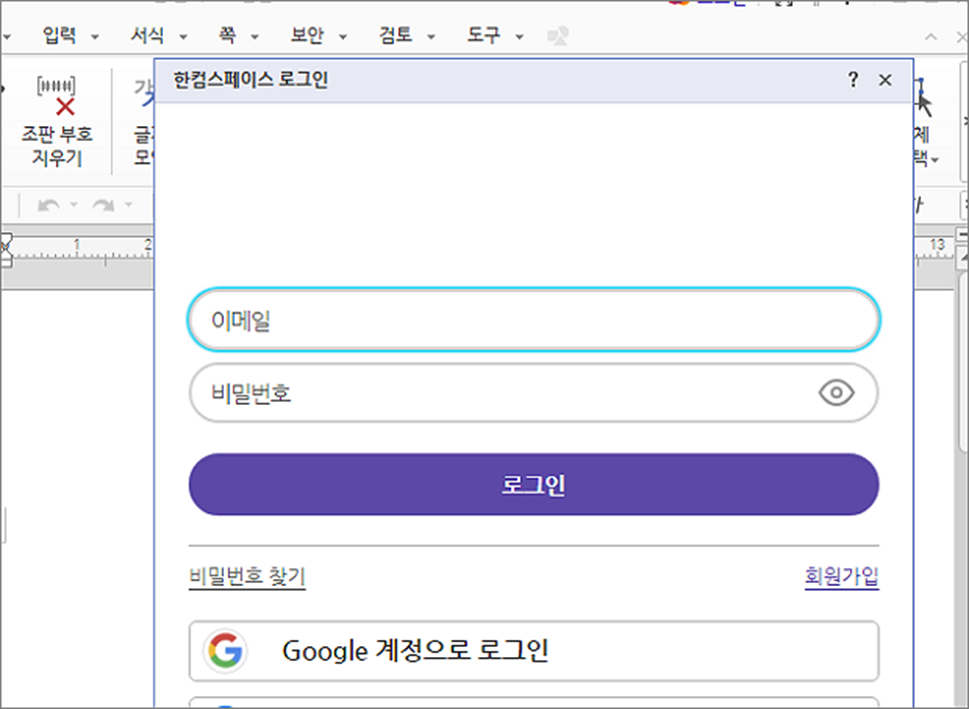Click the grayed icon after 도구 menu
This screenshot has width=969, height=709.
[x=558, y=36]
